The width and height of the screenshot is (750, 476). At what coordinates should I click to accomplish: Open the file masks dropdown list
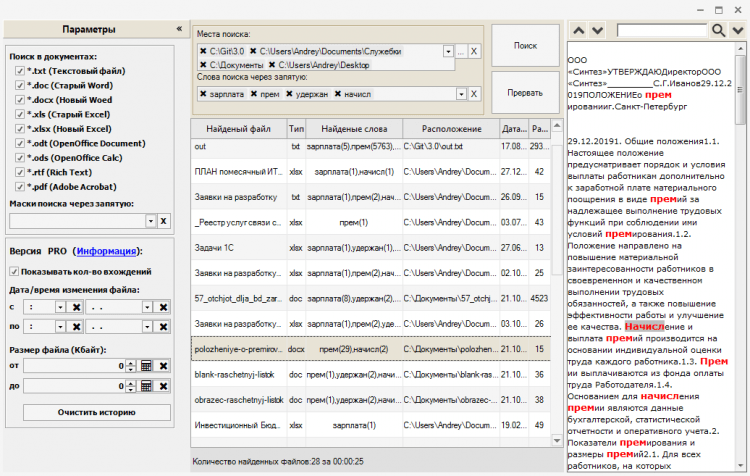pos(150,220)
